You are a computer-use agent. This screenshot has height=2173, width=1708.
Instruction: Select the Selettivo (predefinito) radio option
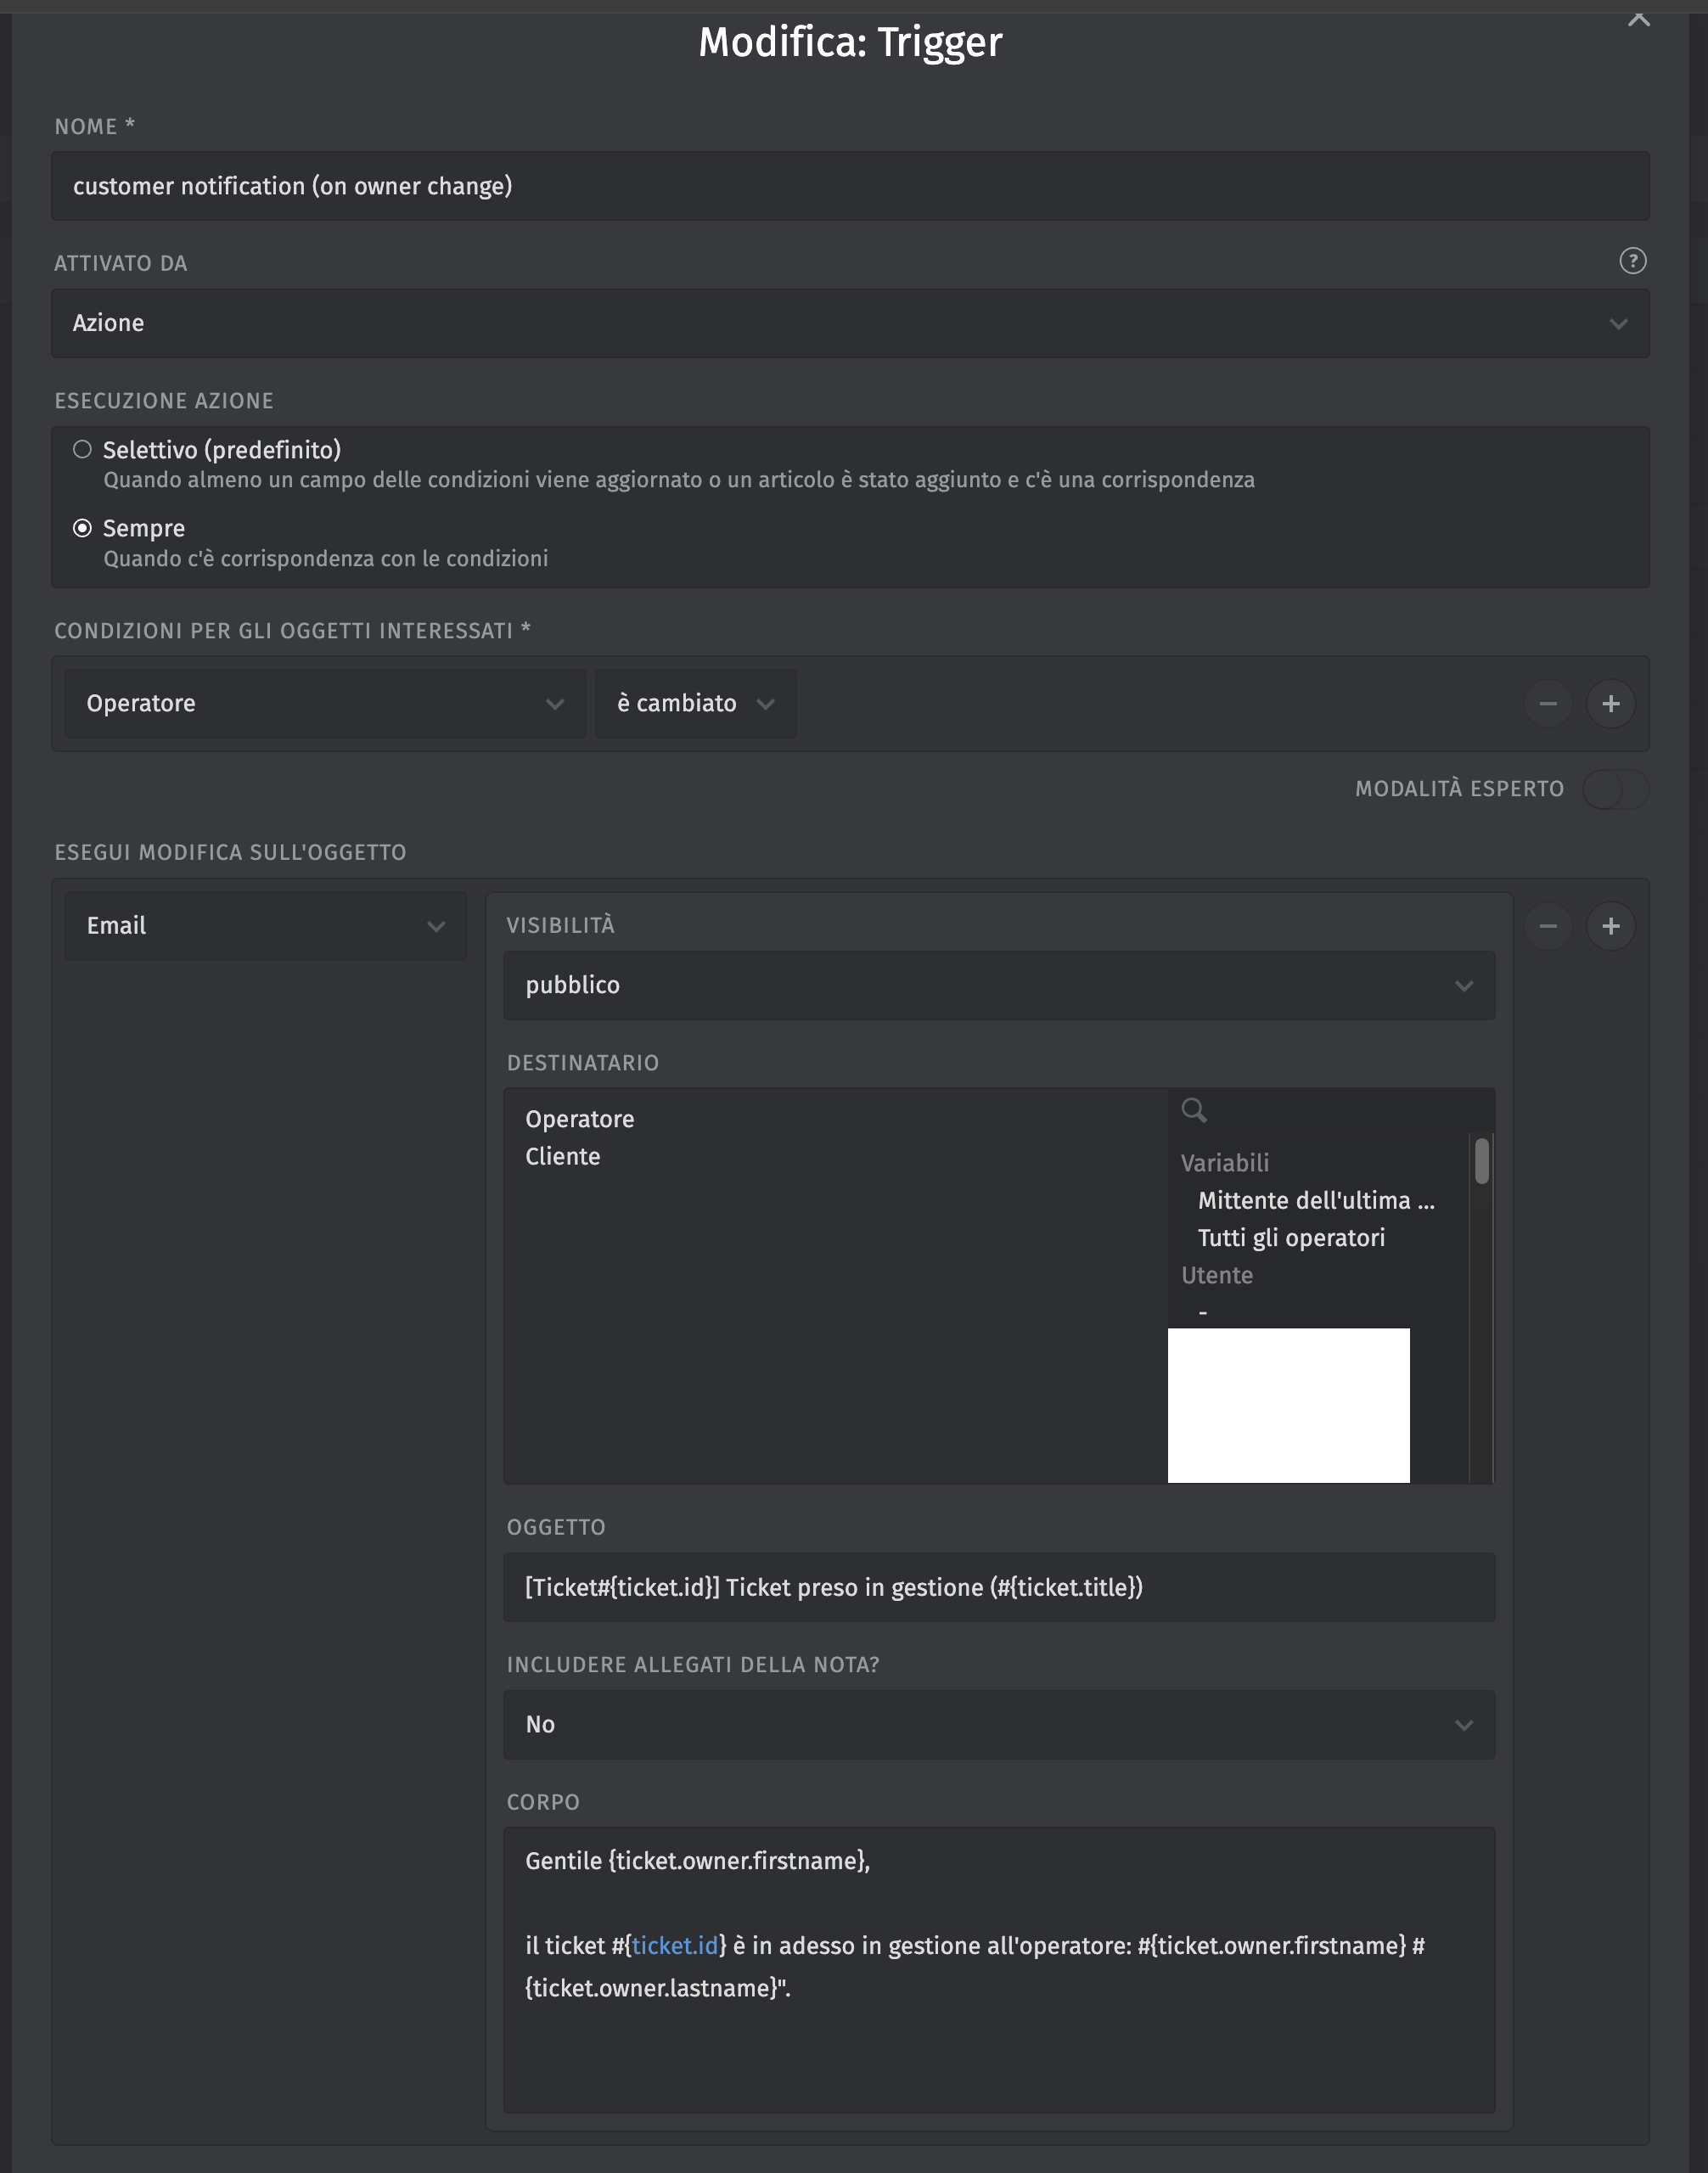click(83, 450)
